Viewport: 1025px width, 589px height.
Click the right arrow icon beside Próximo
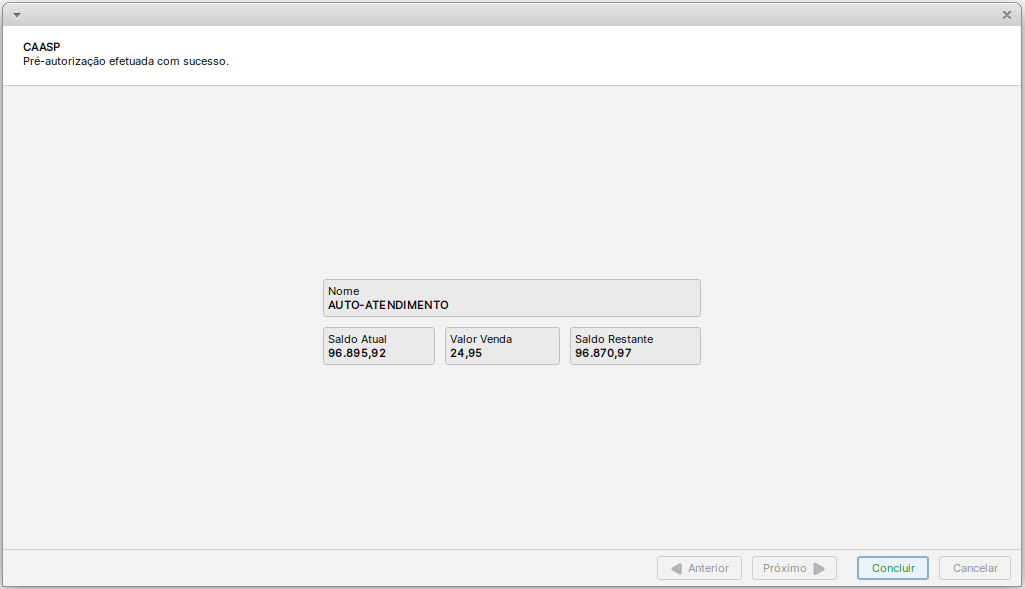coord(819,568)
